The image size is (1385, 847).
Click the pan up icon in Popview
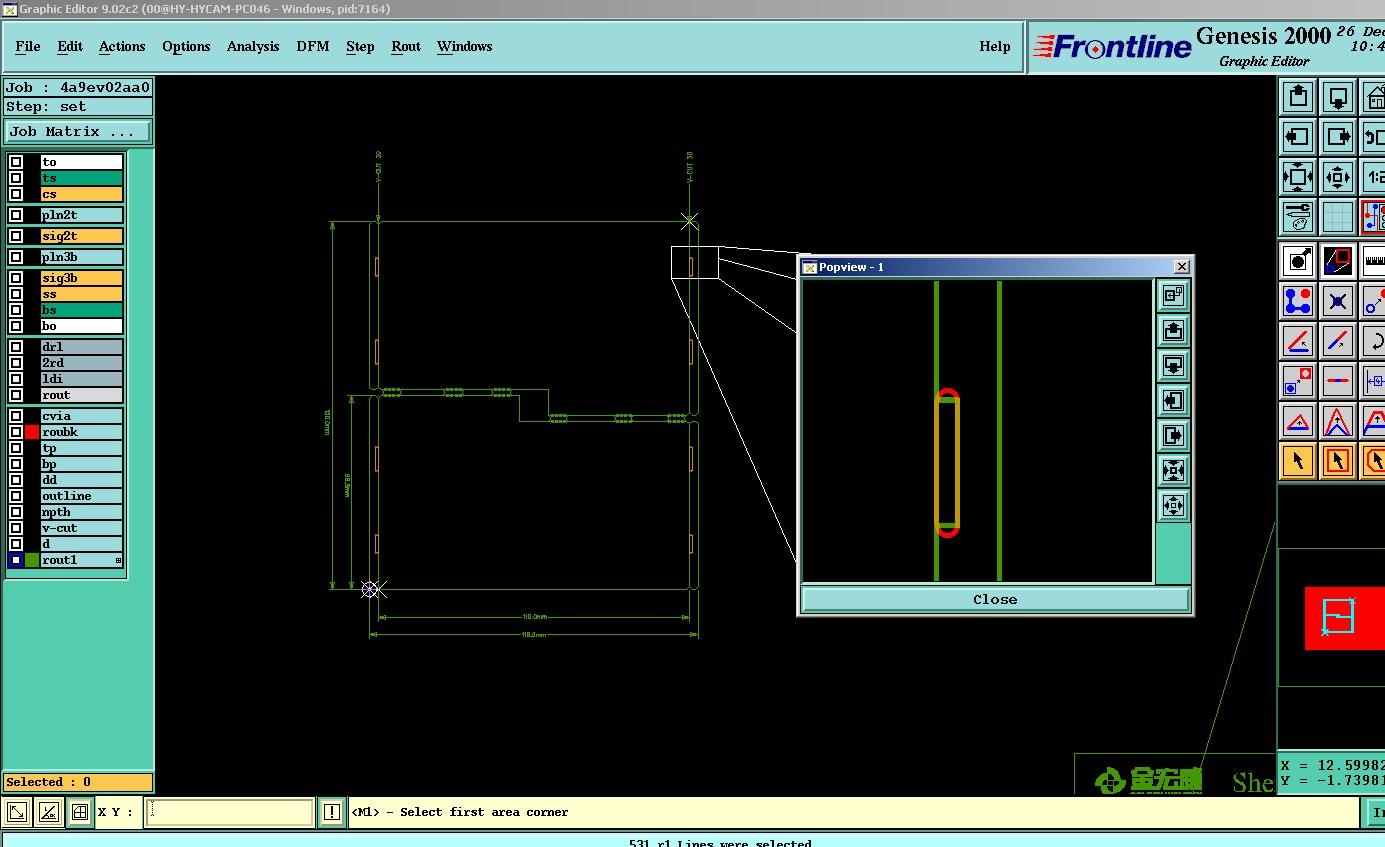[1173, 330]
